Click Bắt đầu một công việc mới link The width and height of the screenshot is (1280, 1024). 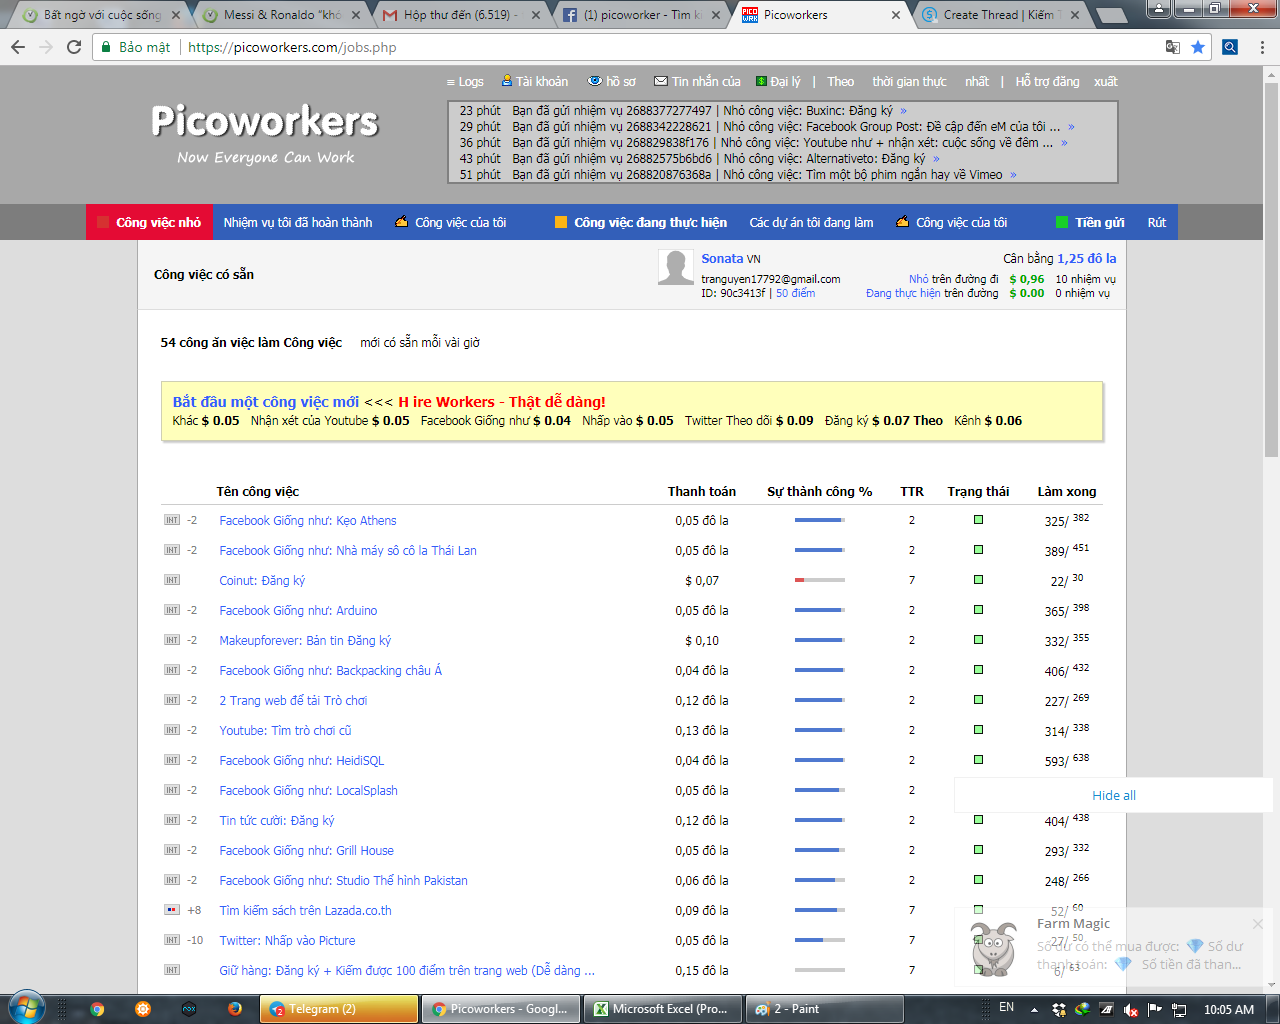pos(266,402)
